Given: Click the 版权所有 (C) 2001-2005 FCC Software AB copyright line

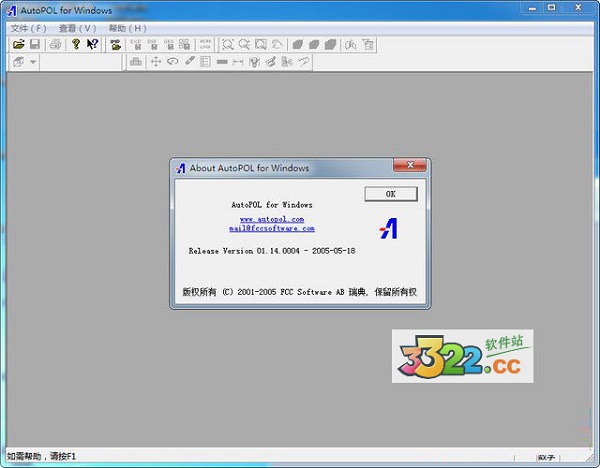Looking at the screenshot, I should pyautogui.click(x=299, y=292).
